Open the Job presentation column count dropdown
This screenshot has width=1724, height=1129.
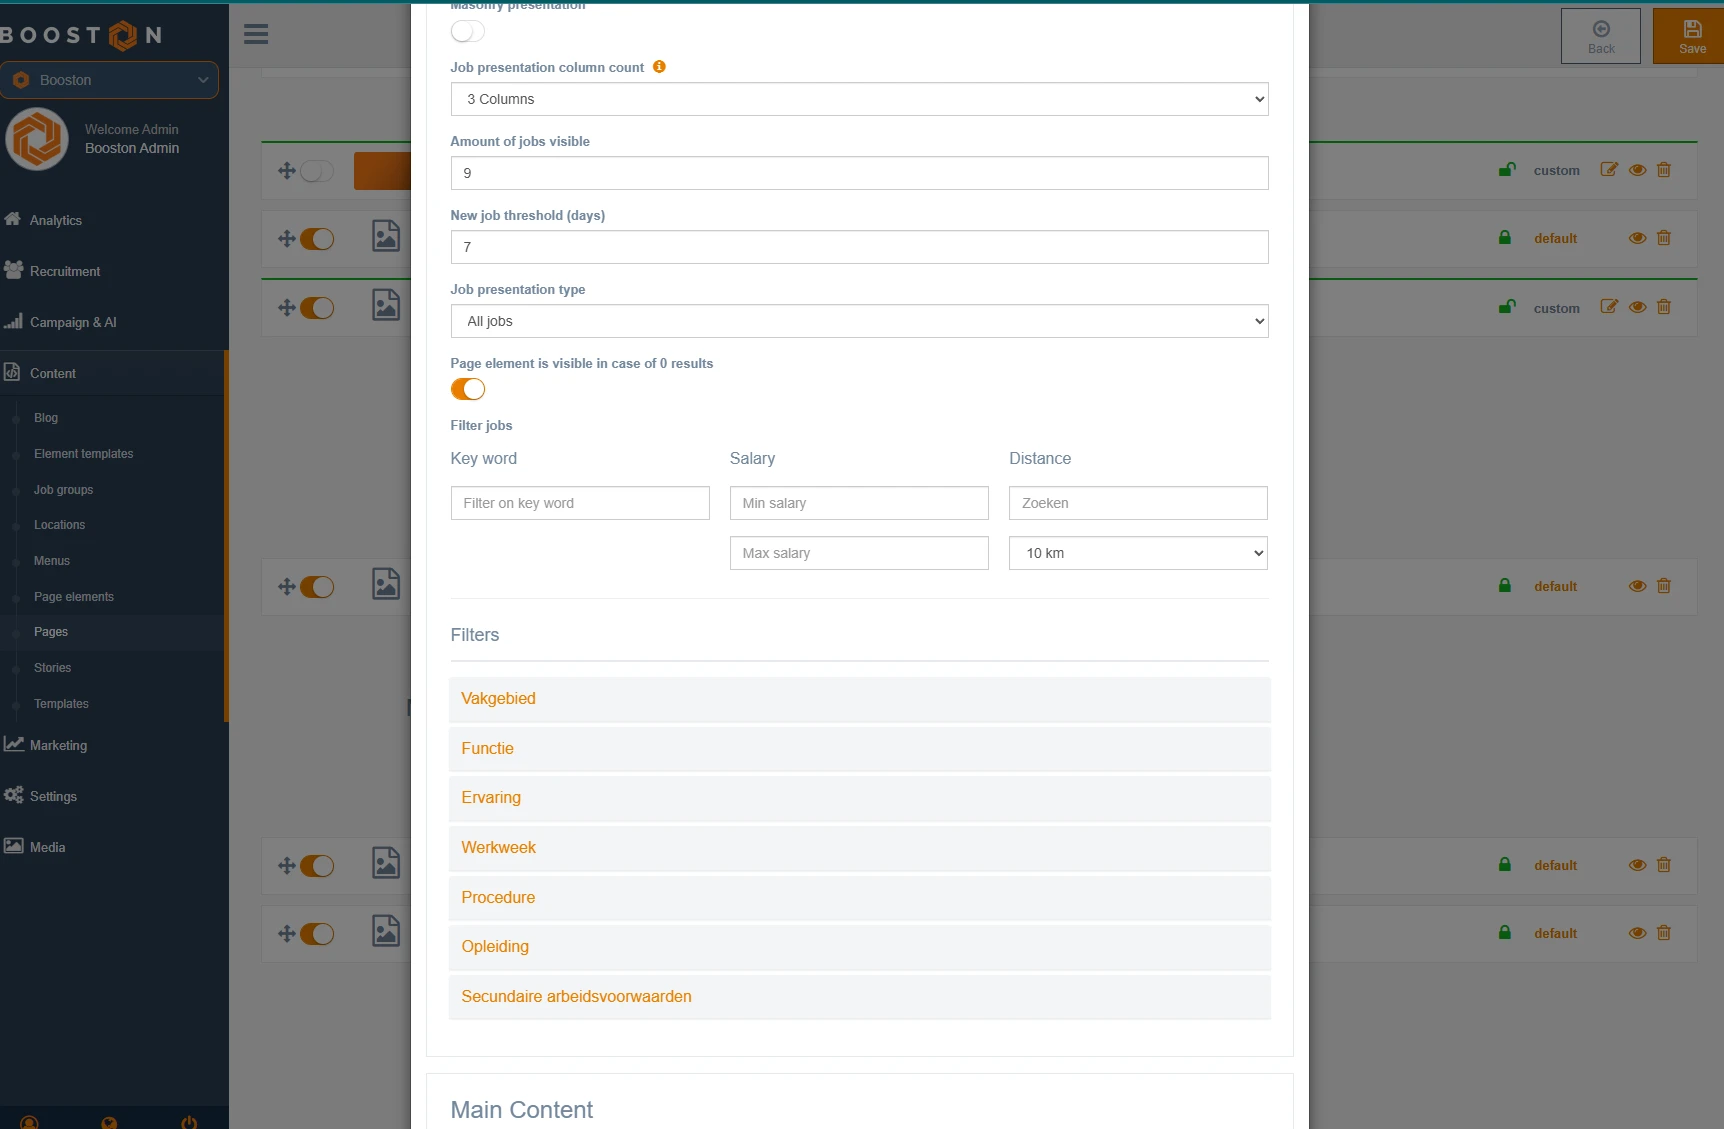(859, 99)
